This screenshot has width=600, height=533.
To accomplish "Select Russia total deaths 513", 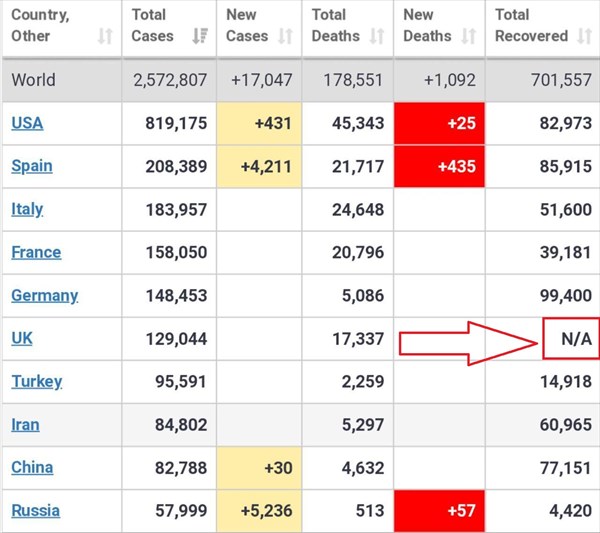I will [370, 511].
